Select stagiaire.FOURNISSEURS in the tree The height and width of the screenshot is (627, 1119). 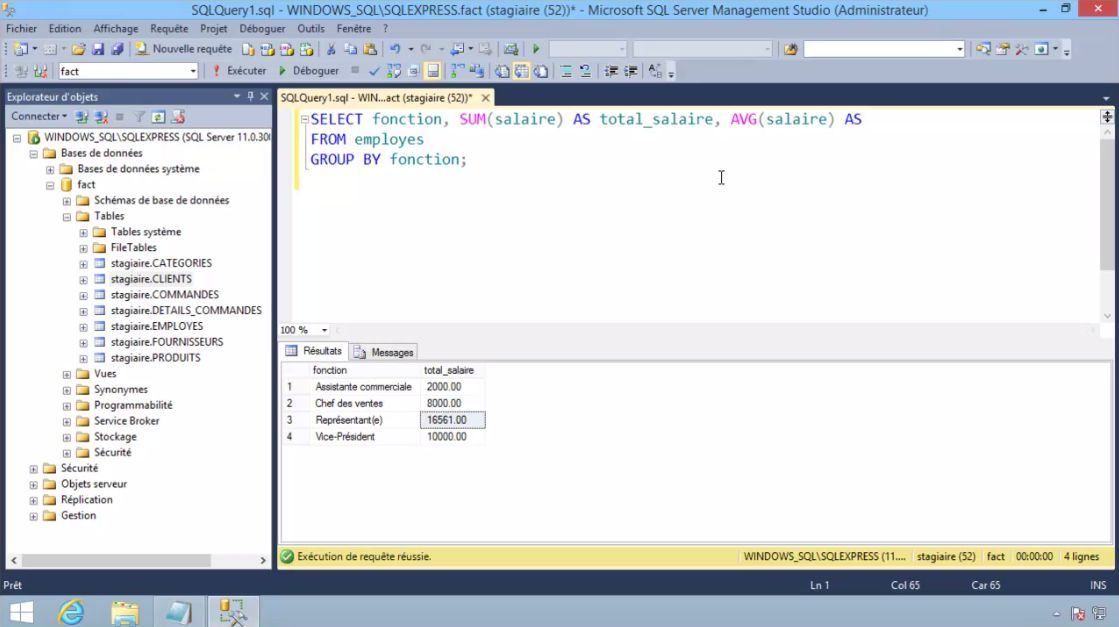[x=167, y=342]
